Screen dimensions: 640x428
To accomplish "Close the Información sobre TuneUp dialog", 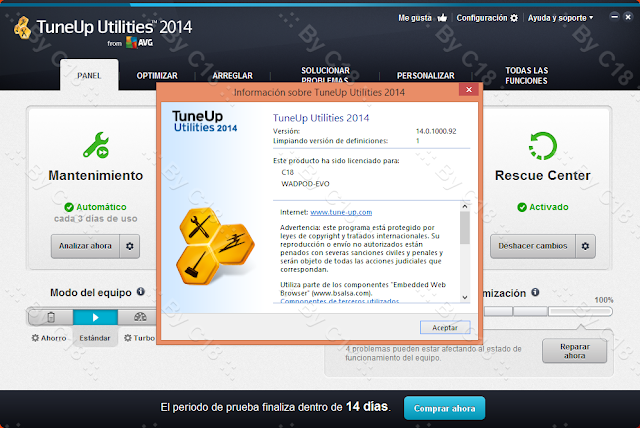I will pos(469,89).
